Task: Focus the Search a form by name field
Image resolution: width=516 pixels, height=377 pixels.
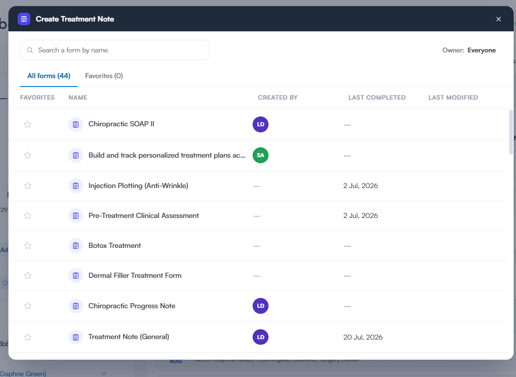Action: (x=115, y=50)
